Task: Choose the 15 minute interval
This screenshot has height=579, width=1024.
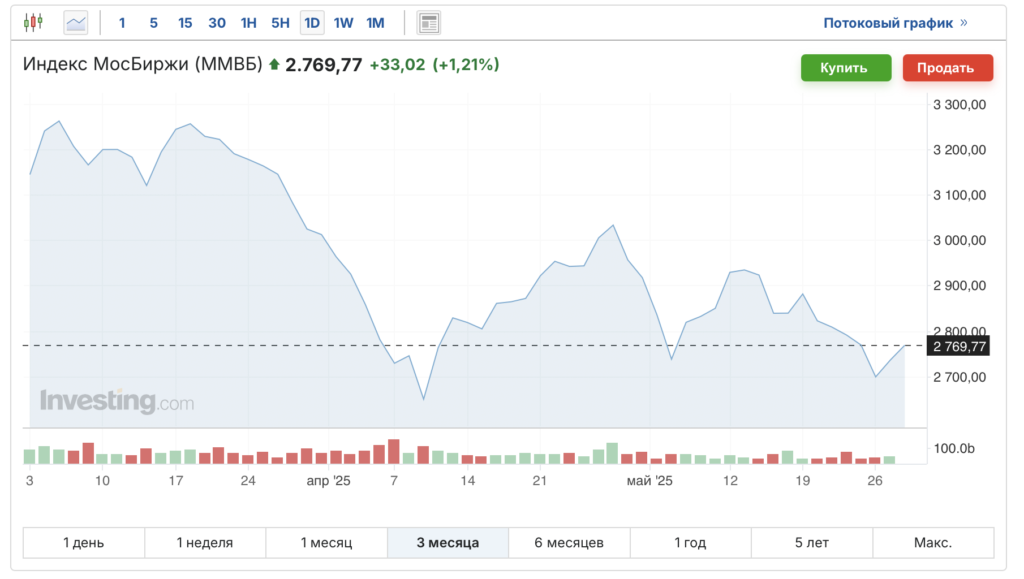Action: pyautogui.click(x=185, y=22)
